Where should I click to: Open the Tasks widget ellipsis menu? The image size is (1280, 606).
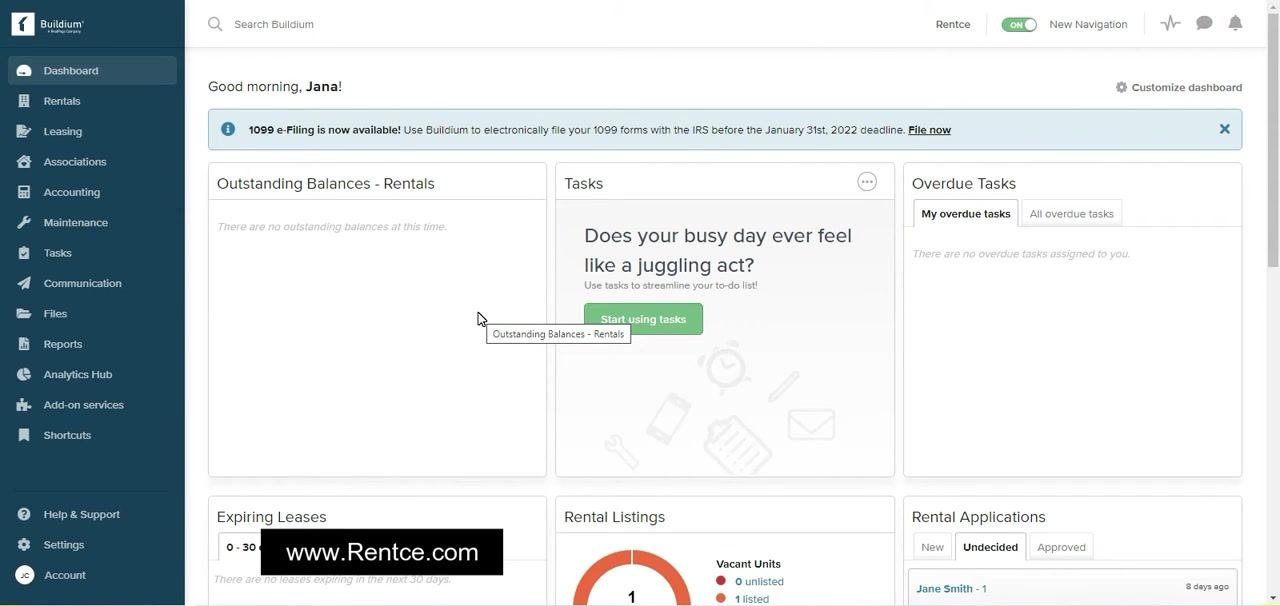point(867,182)
